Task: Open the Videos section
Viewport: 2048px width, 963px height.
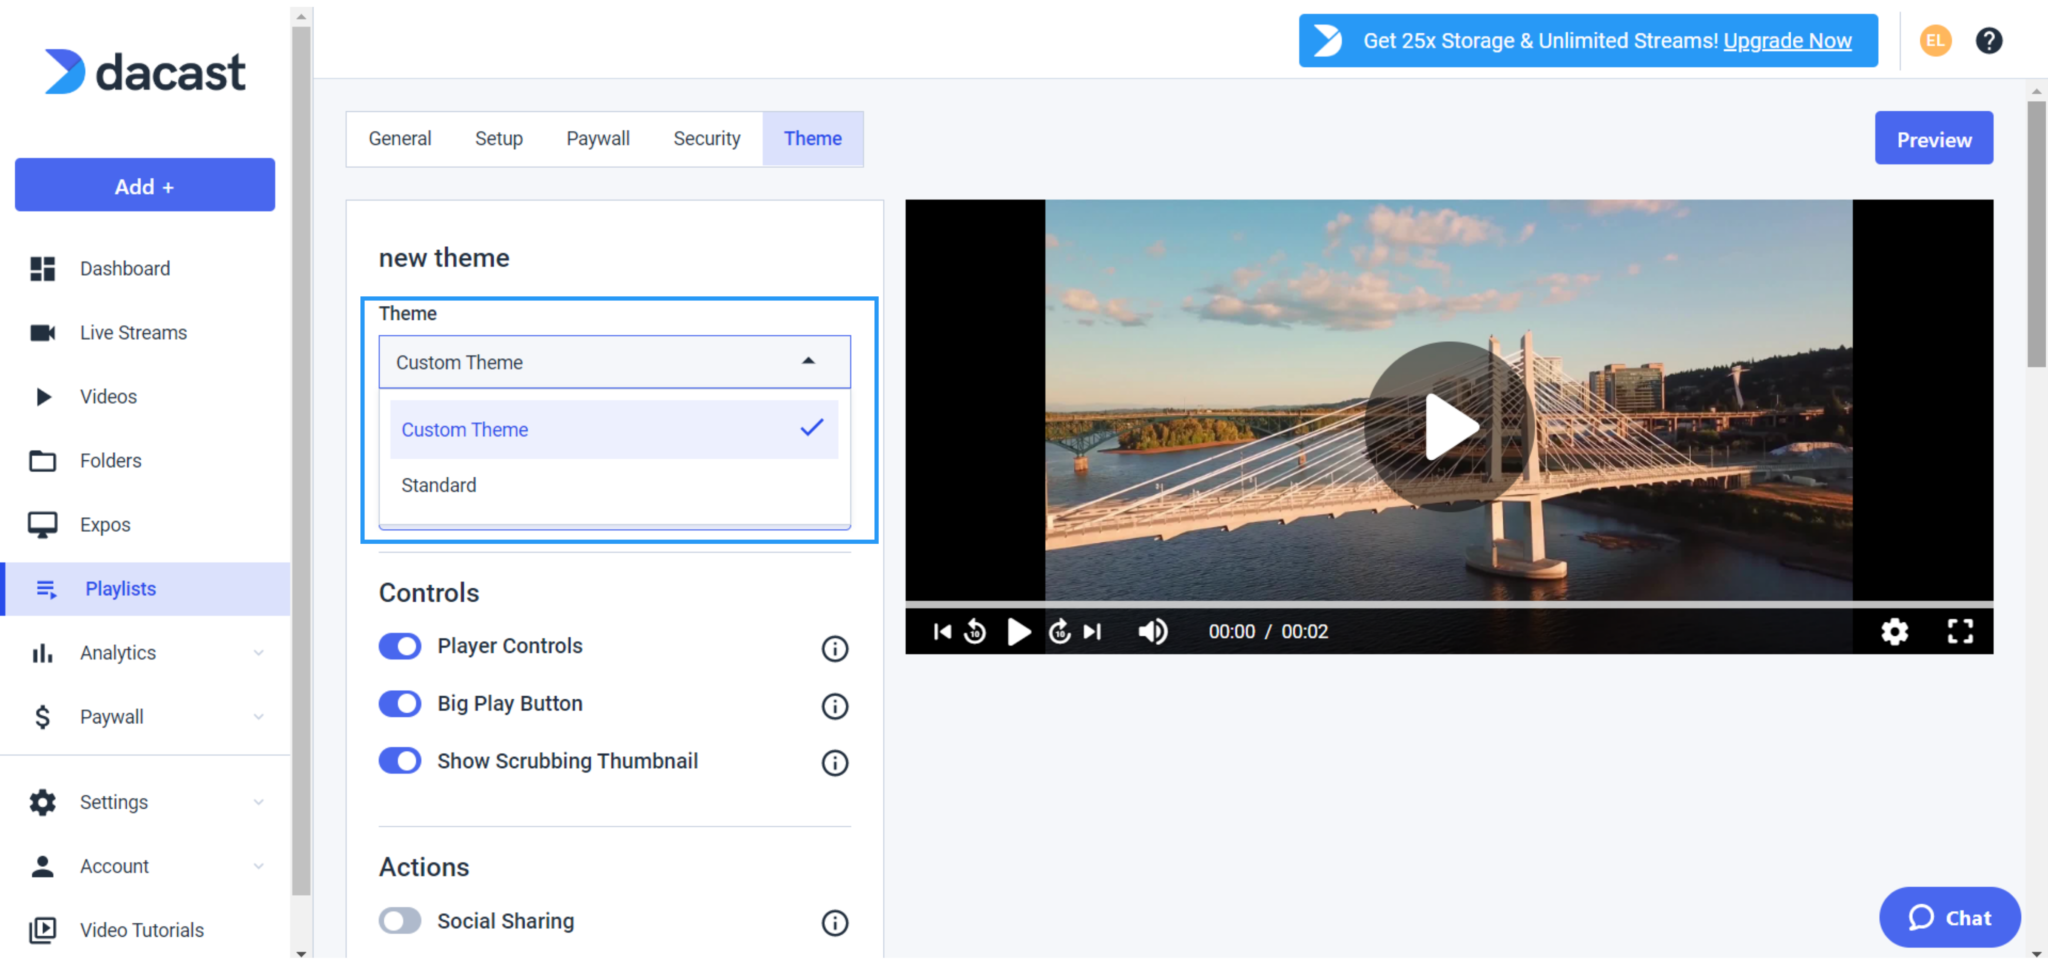Action: point(107,396)
